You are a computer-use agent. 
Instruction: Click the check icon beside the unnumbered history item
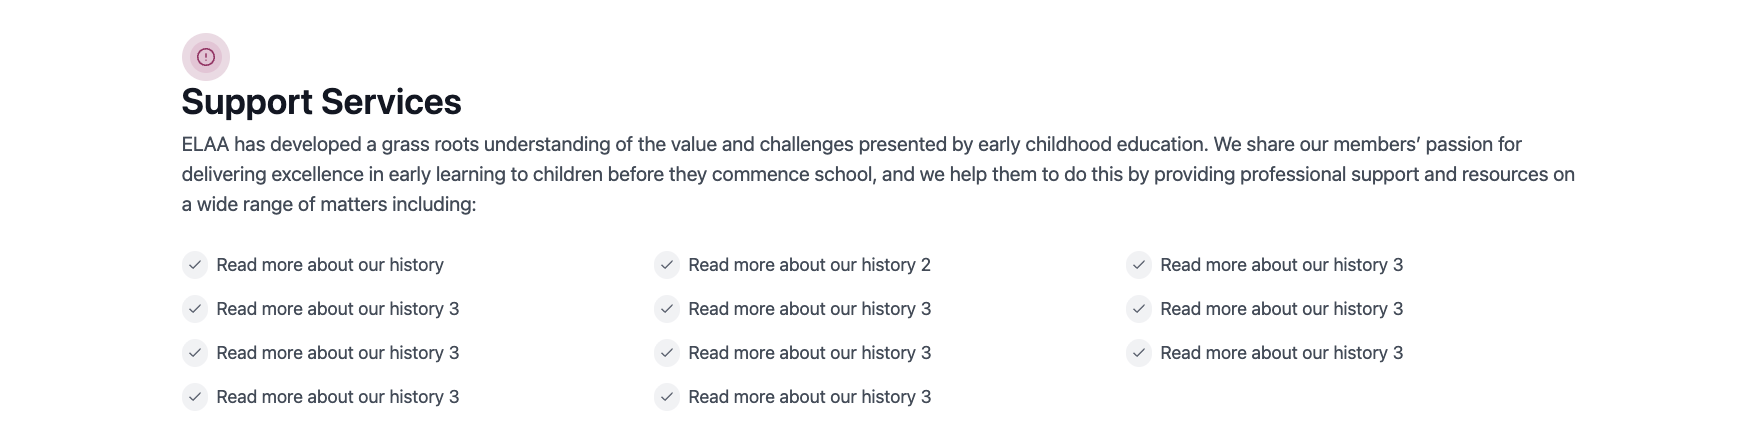click(x=195, y=265)
